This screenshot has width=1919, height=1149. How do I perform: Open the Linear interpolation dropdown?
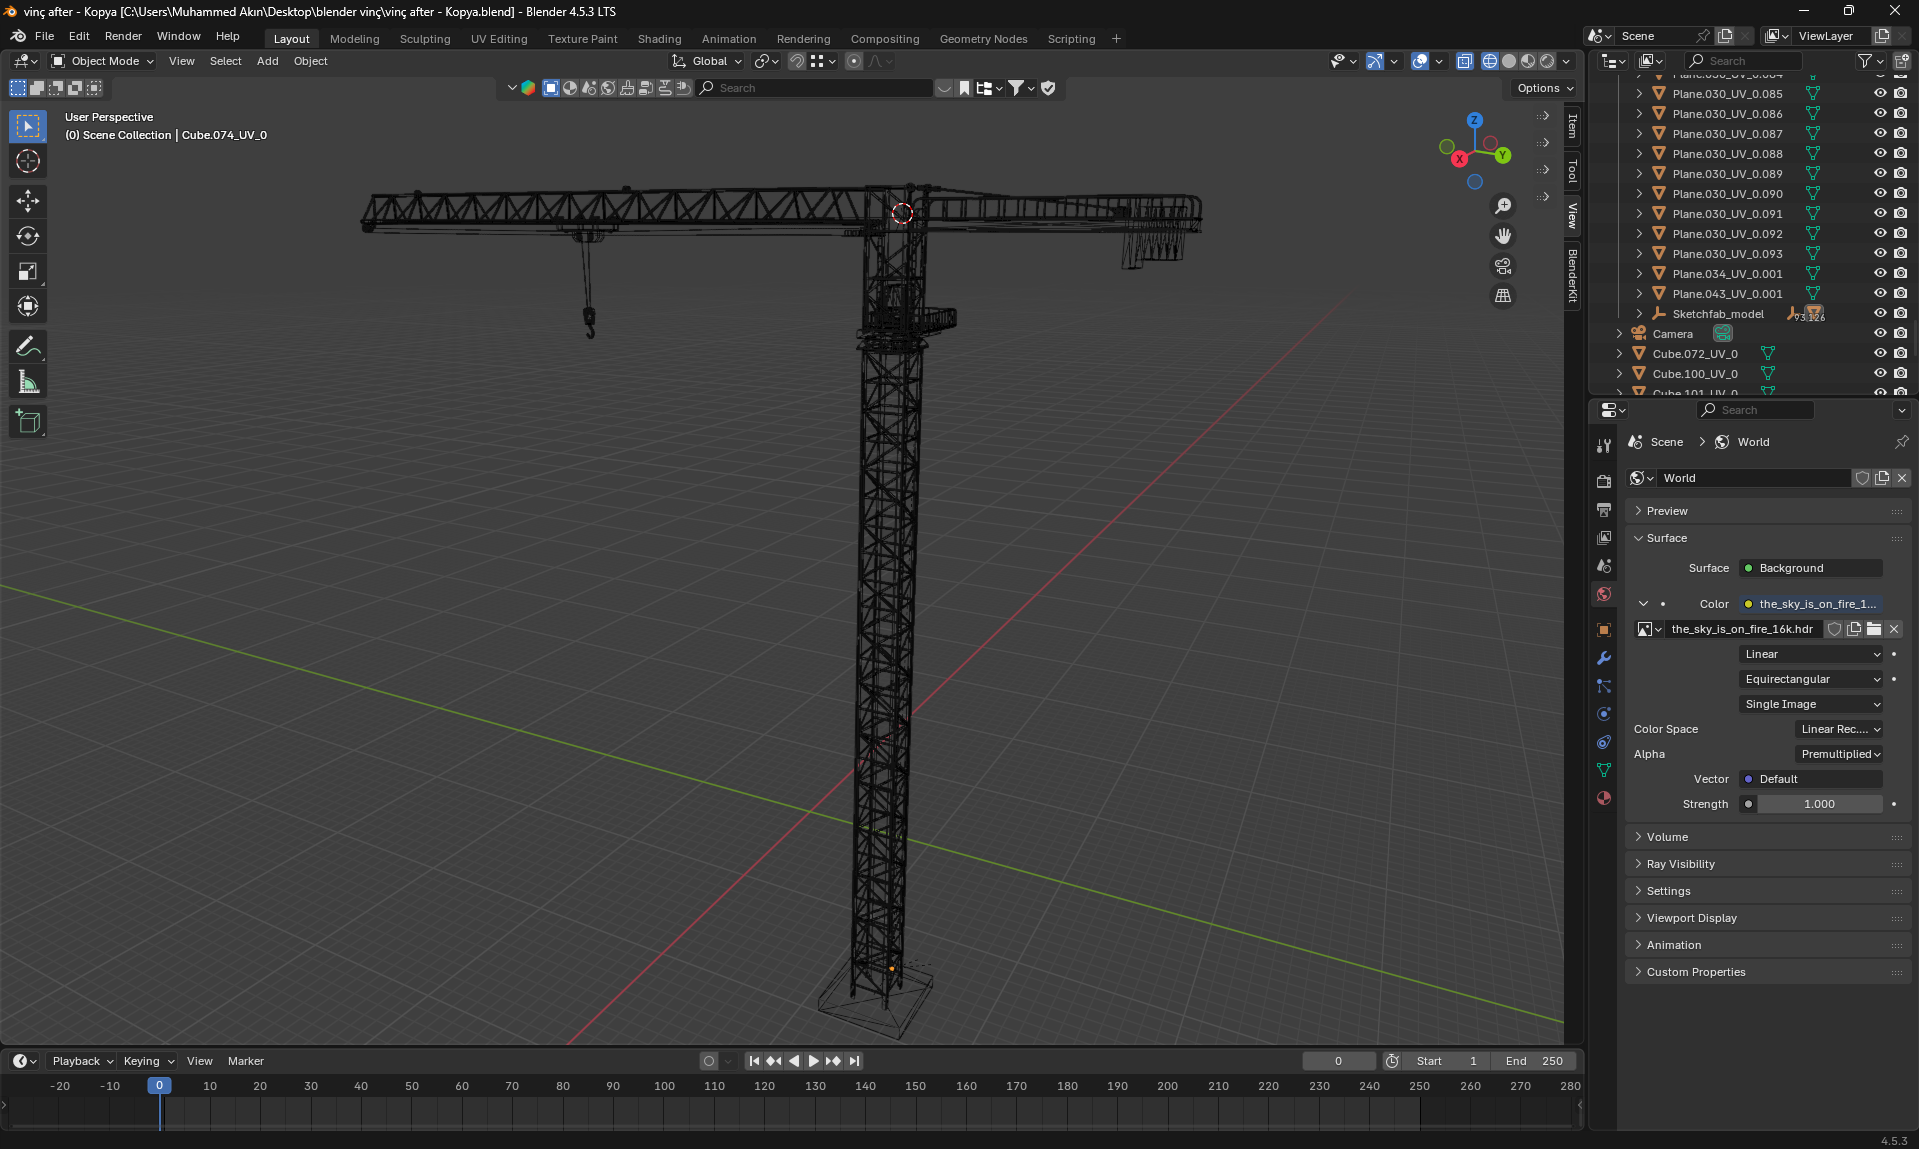pyautogui.click(x=1811, y=654)
